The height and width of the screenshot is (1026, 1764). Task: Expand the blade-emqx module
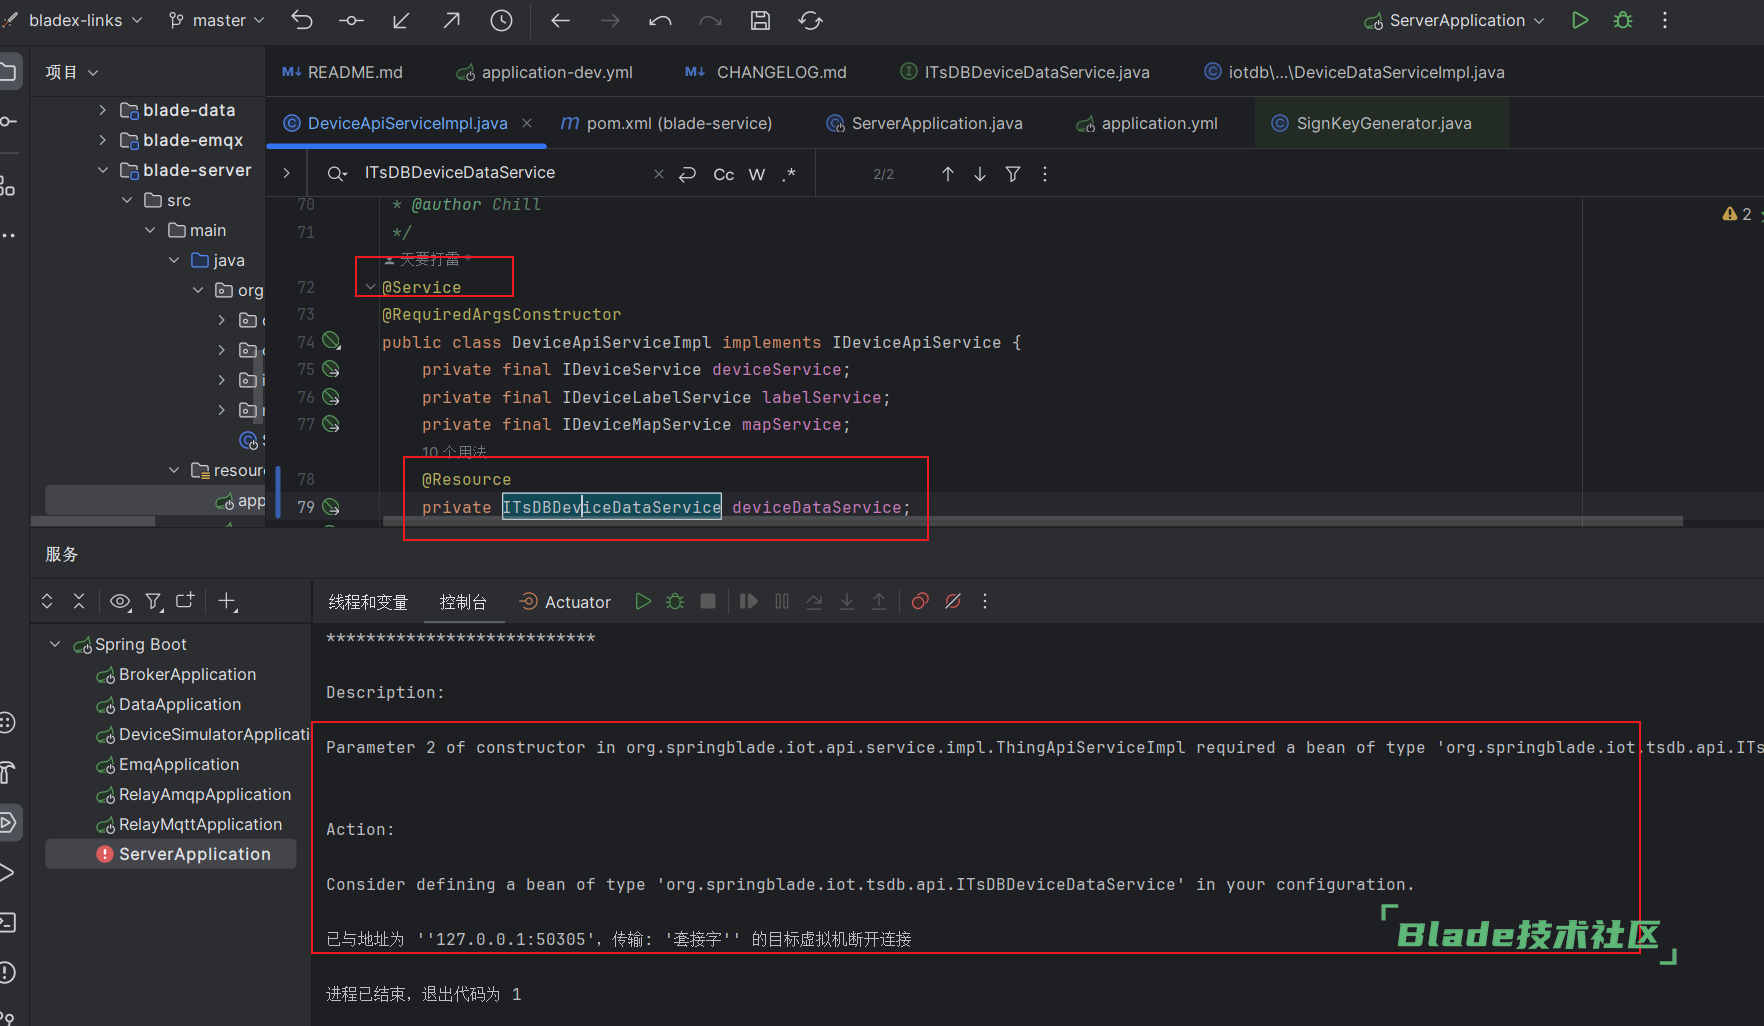(102, 140)
